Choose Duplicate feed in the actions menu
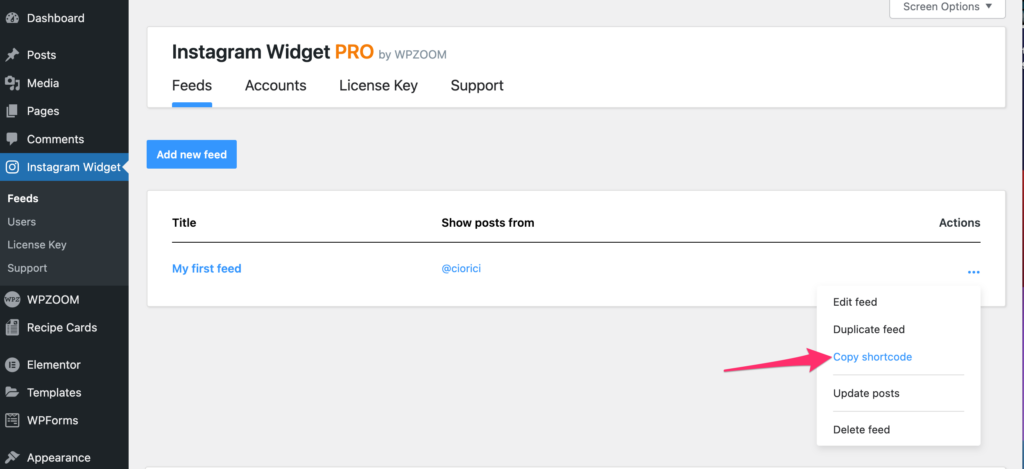This screenshot has width=1024, height=469. [x=869, y=329]
